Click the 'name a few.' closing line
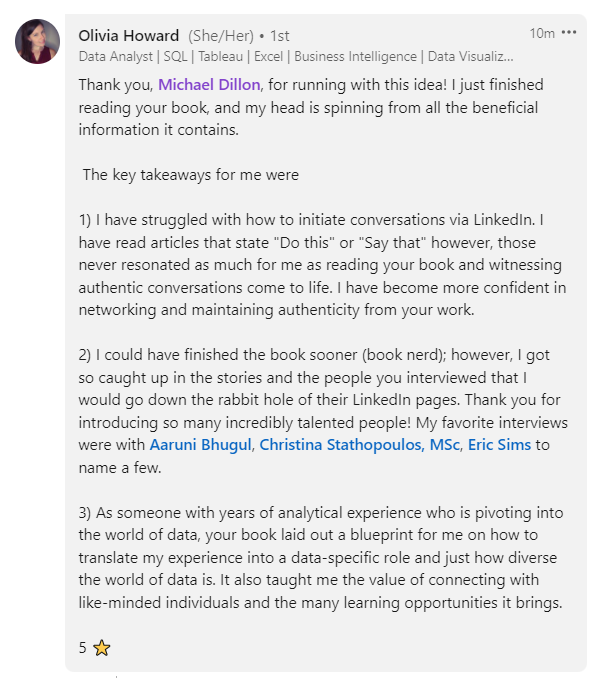Screen dimensions: 595x678 coord(120,467)
